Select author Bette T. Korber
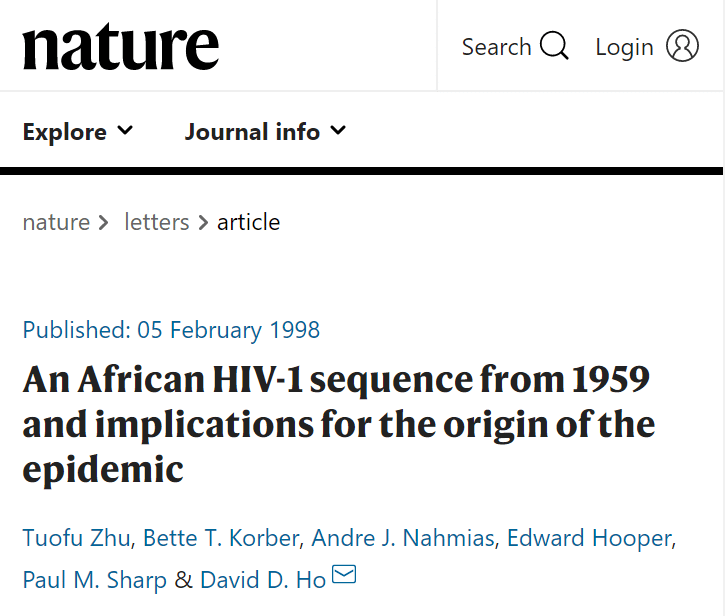Image resolution: width=725 pixels, height=616 pixels. click(x=221, y=538)
